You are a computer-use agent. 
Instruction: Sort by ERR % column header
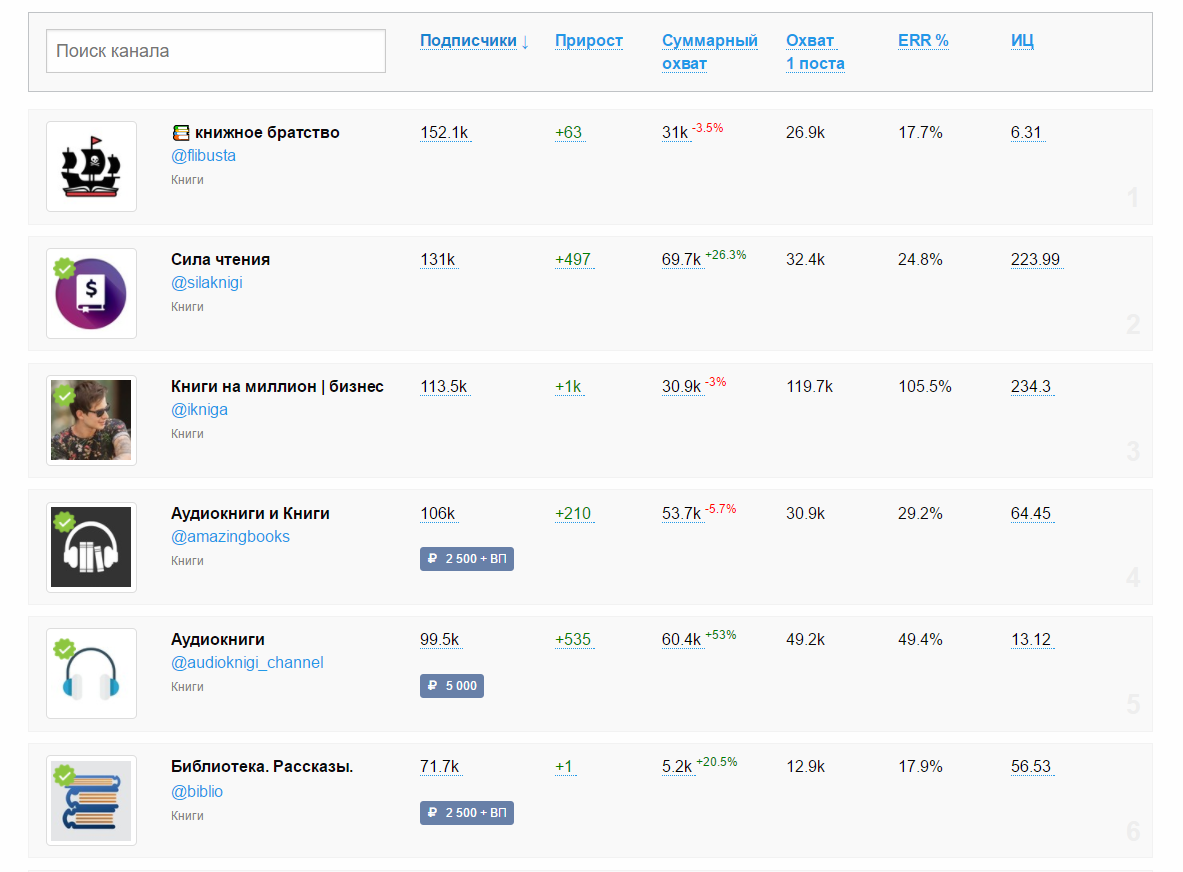[922, 41]
